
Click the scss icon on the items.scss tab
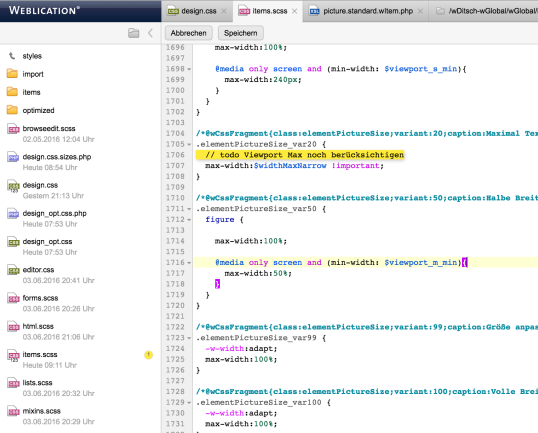point(244,11)
